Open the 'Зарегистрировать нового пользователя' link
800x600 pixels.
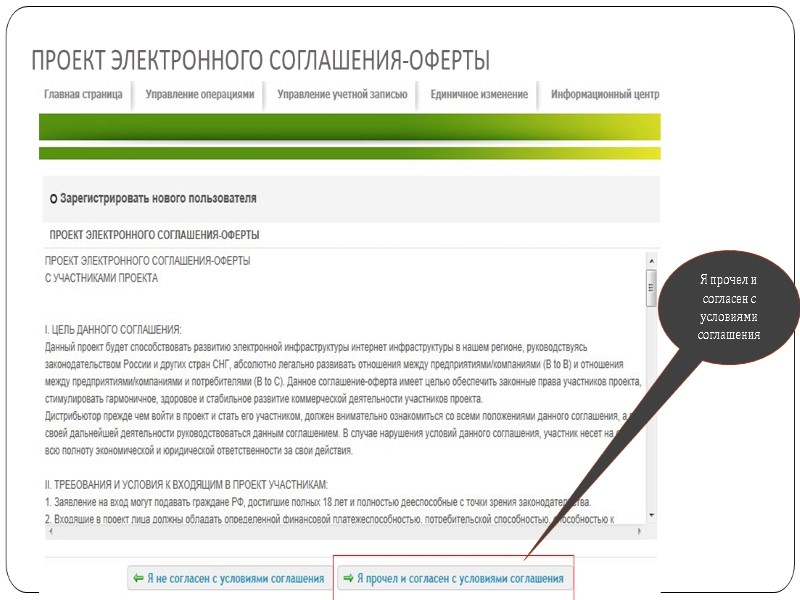click(x=160, y=198)
